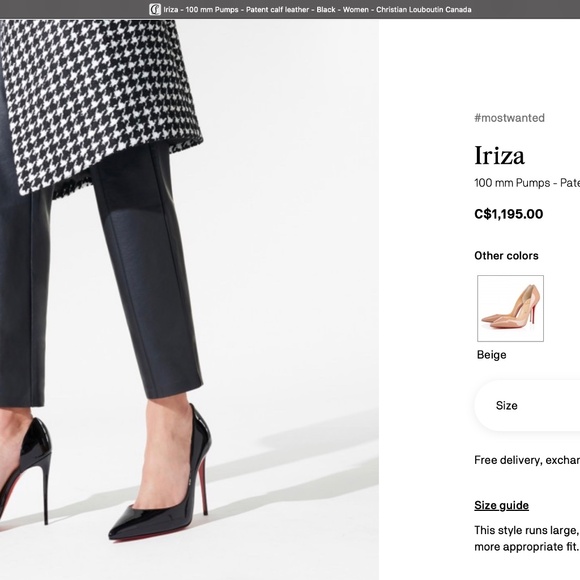The width and height of the screenshot is (580, 580).
Task: Click the model product photo with black pumps
Action: click(189, 299)
